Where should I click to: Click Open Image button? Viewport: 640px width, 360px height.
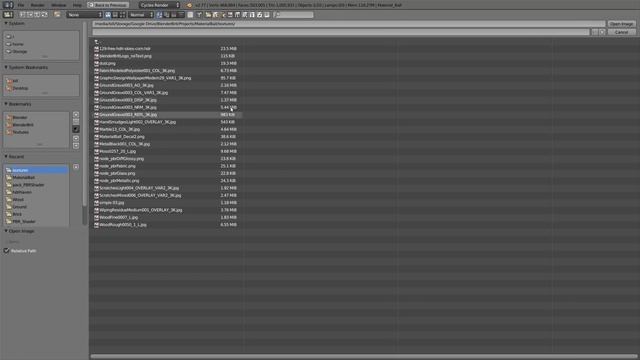621,24
